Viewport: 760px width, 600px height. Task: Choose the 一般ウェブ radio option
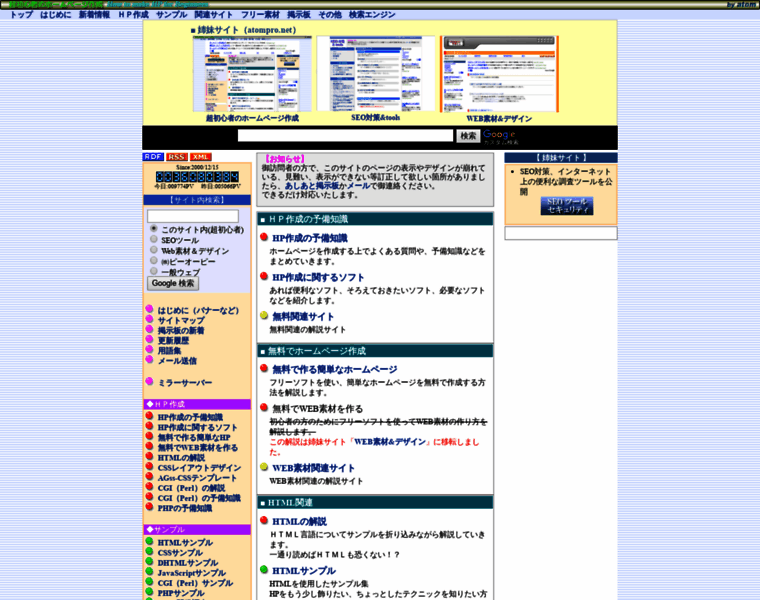point(154,271)
